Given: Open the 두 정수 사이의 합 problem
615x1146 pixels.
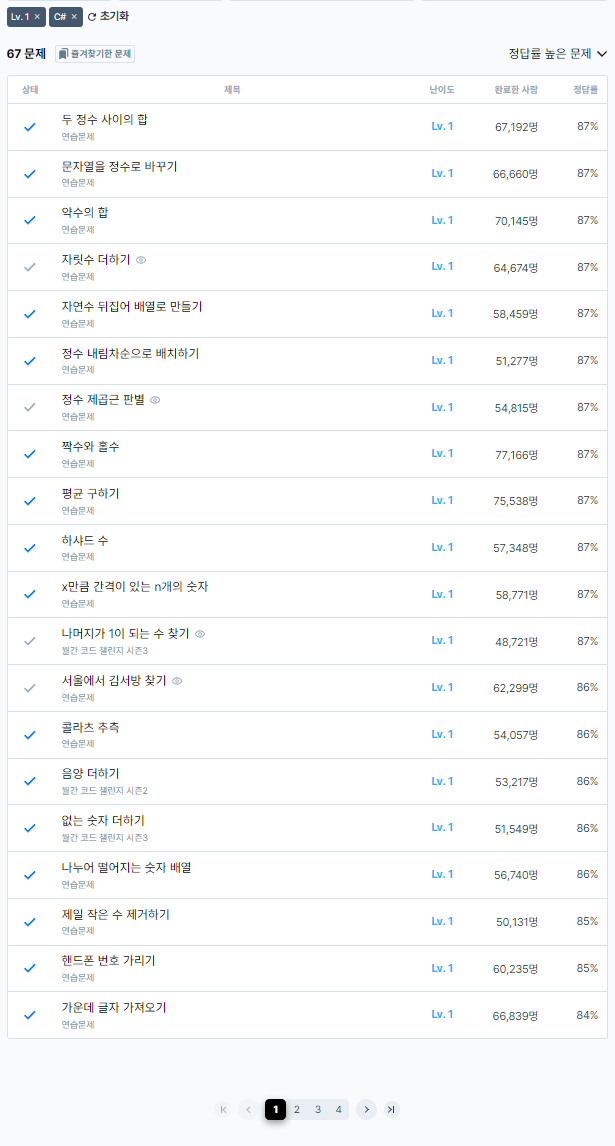Looking at the screenshot, I should pos(105,119).
